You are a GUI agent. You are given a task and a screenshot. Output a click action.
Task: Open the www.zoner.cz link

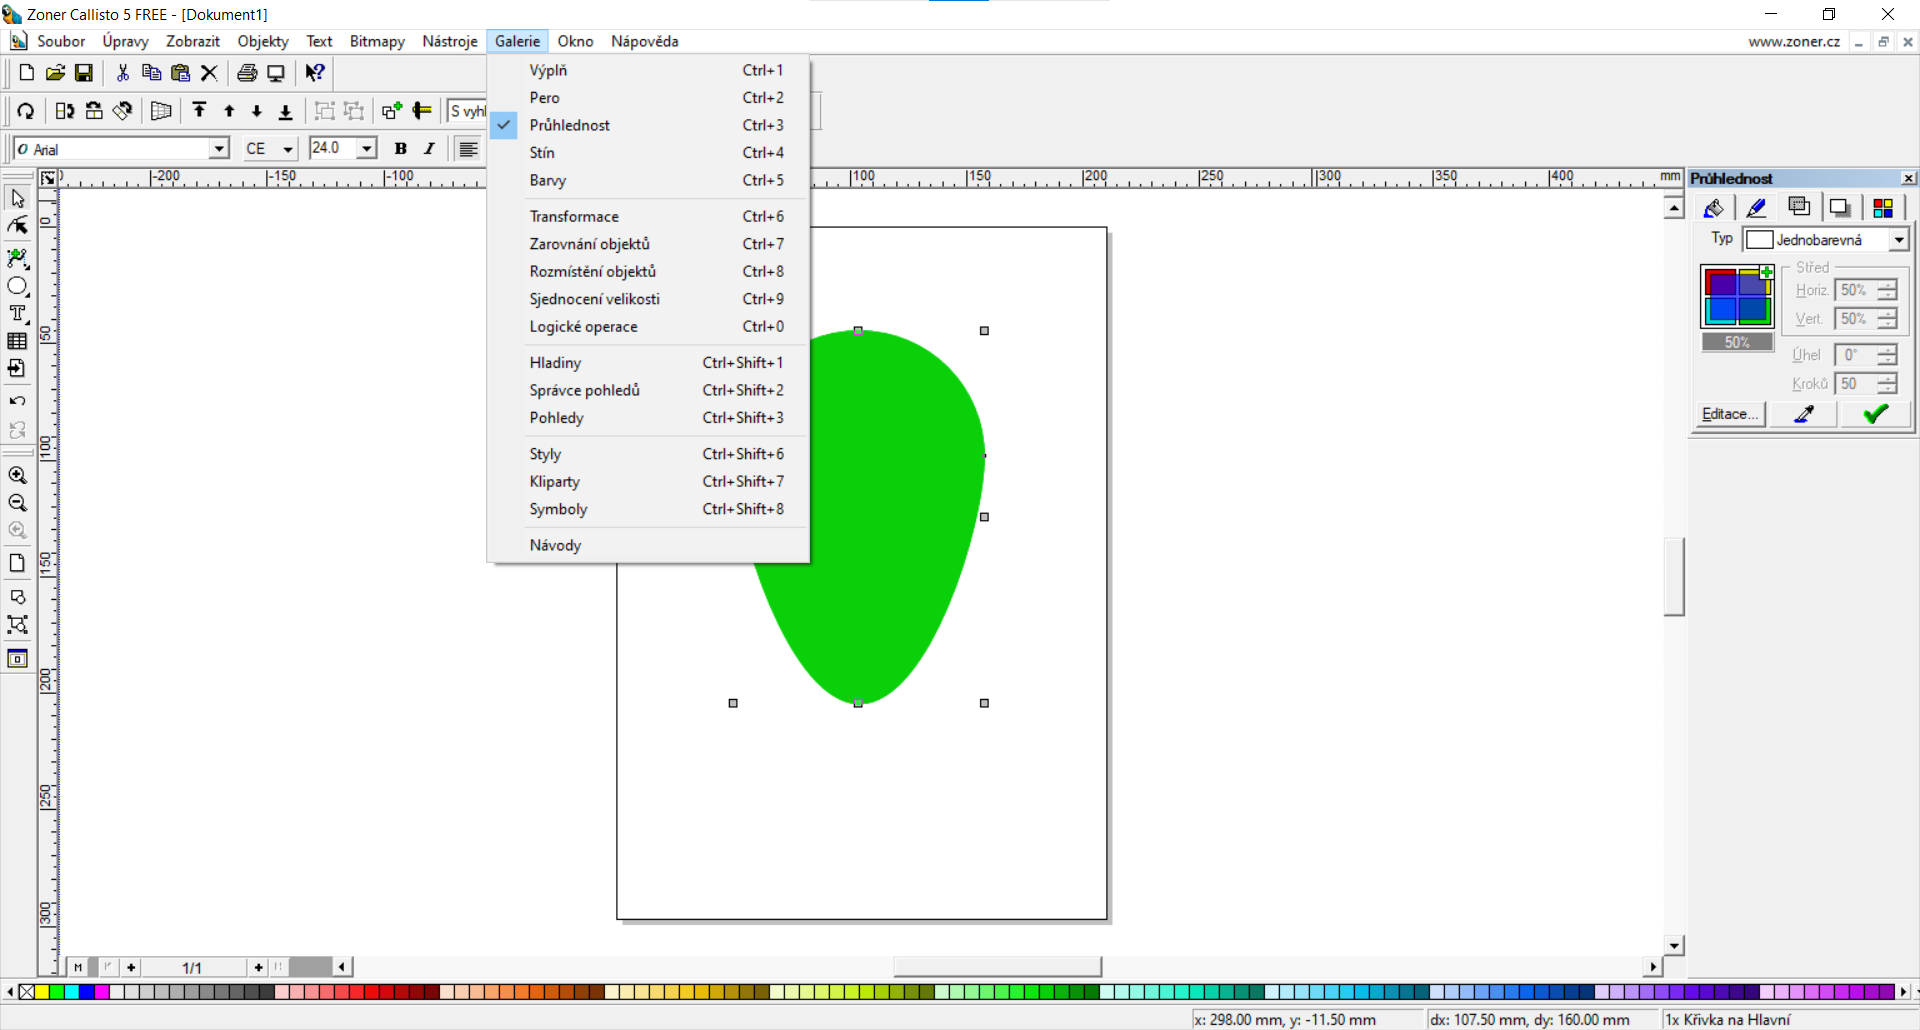point(1794,42)
